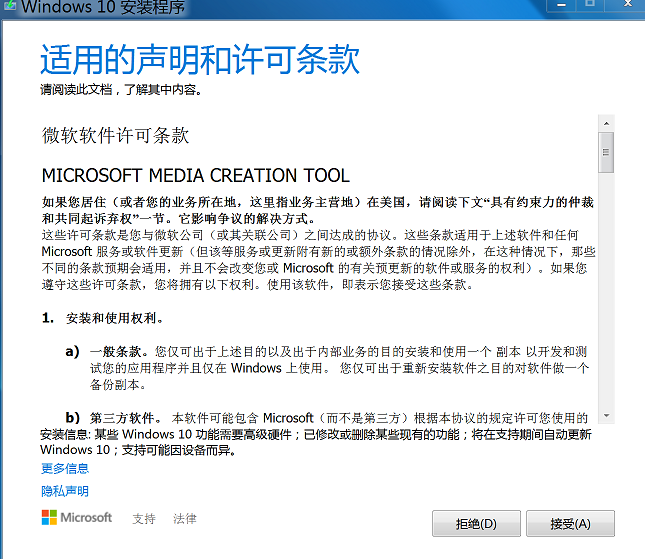Viewport: 645px width, 559px height.
Task: Click the license scrollbar up arrow
Action: [606, 123]
